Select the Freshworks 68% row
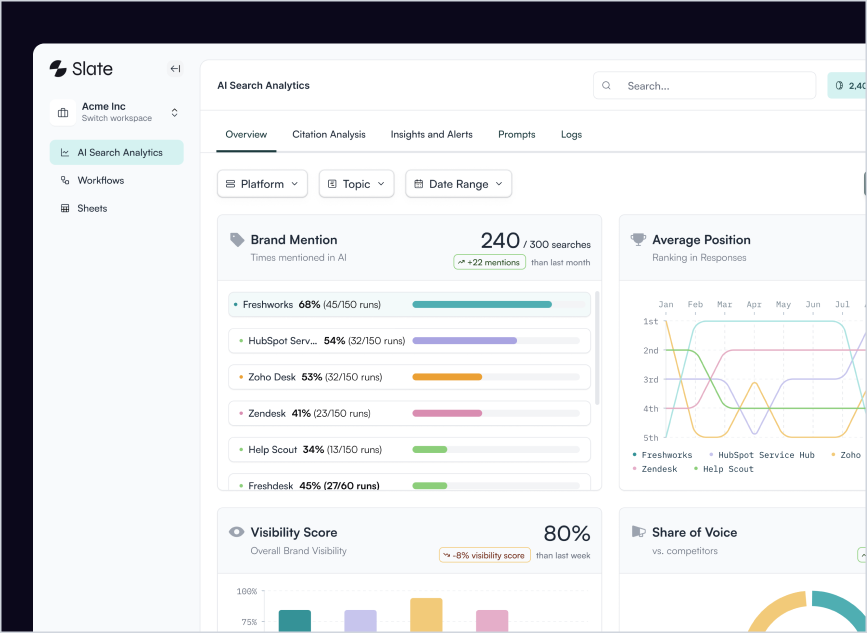The image size is (867, 633). 409,305
